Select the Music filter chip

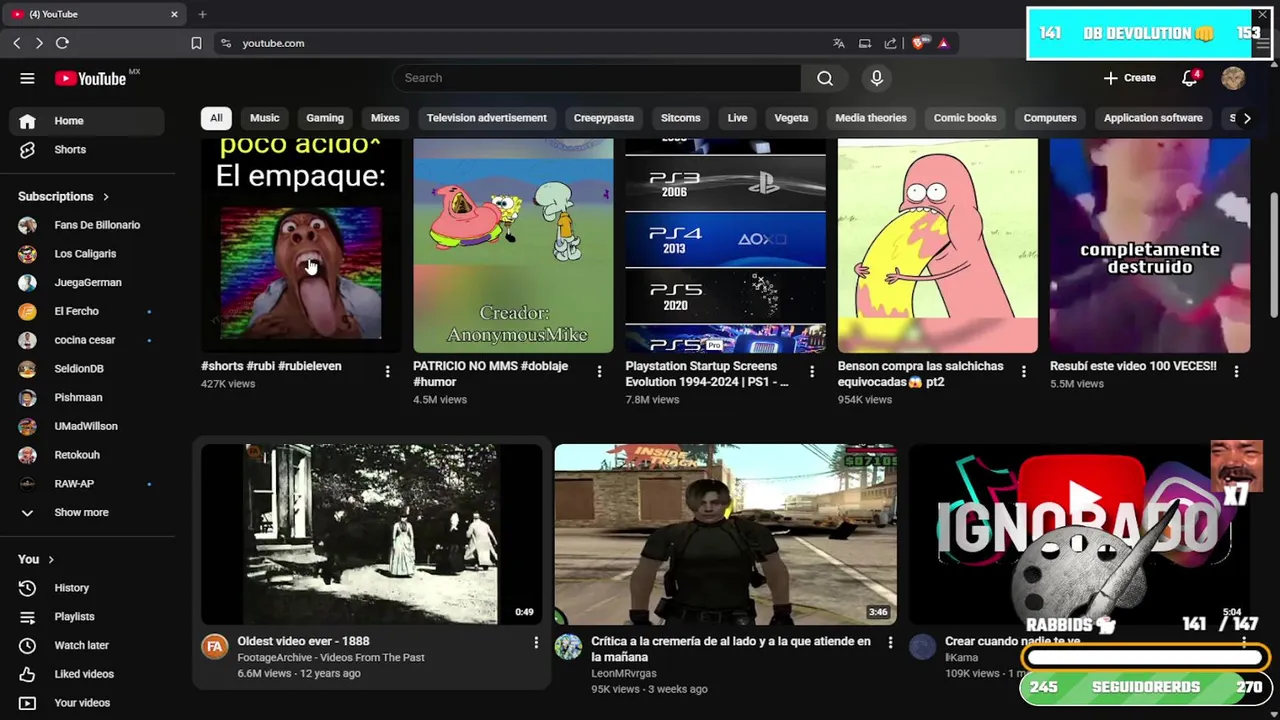pos(264,118)
